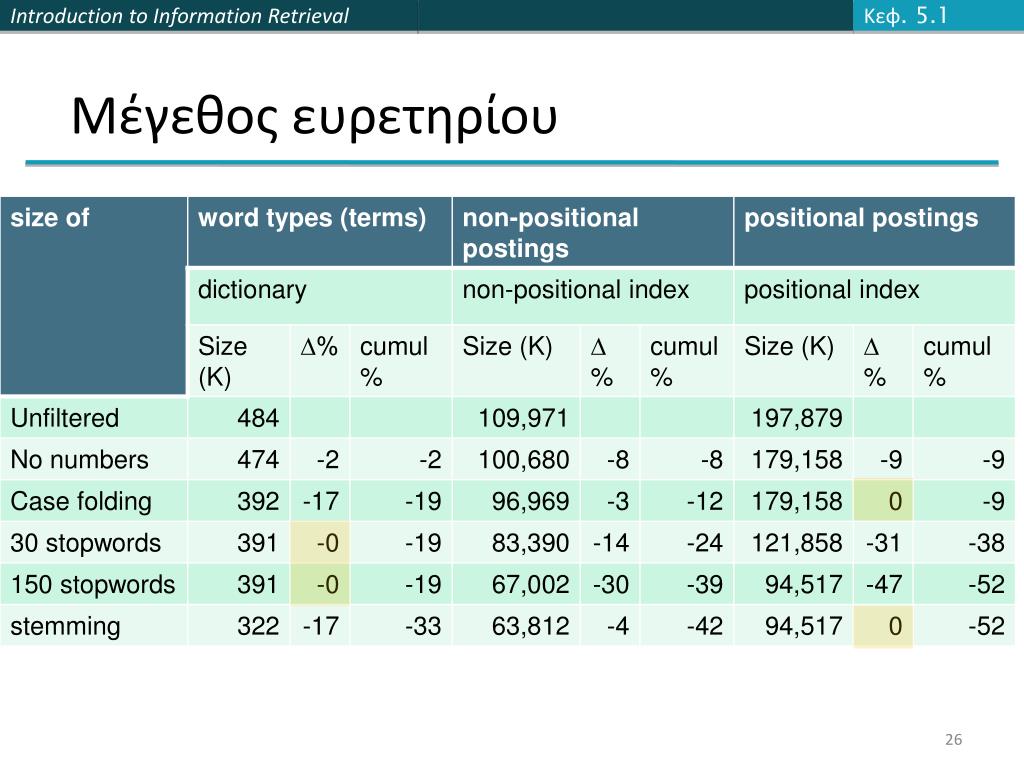Click the chapter label "Κεφ. 5.1"
This screenshot has width=1024, height=768.
[905, 16]
